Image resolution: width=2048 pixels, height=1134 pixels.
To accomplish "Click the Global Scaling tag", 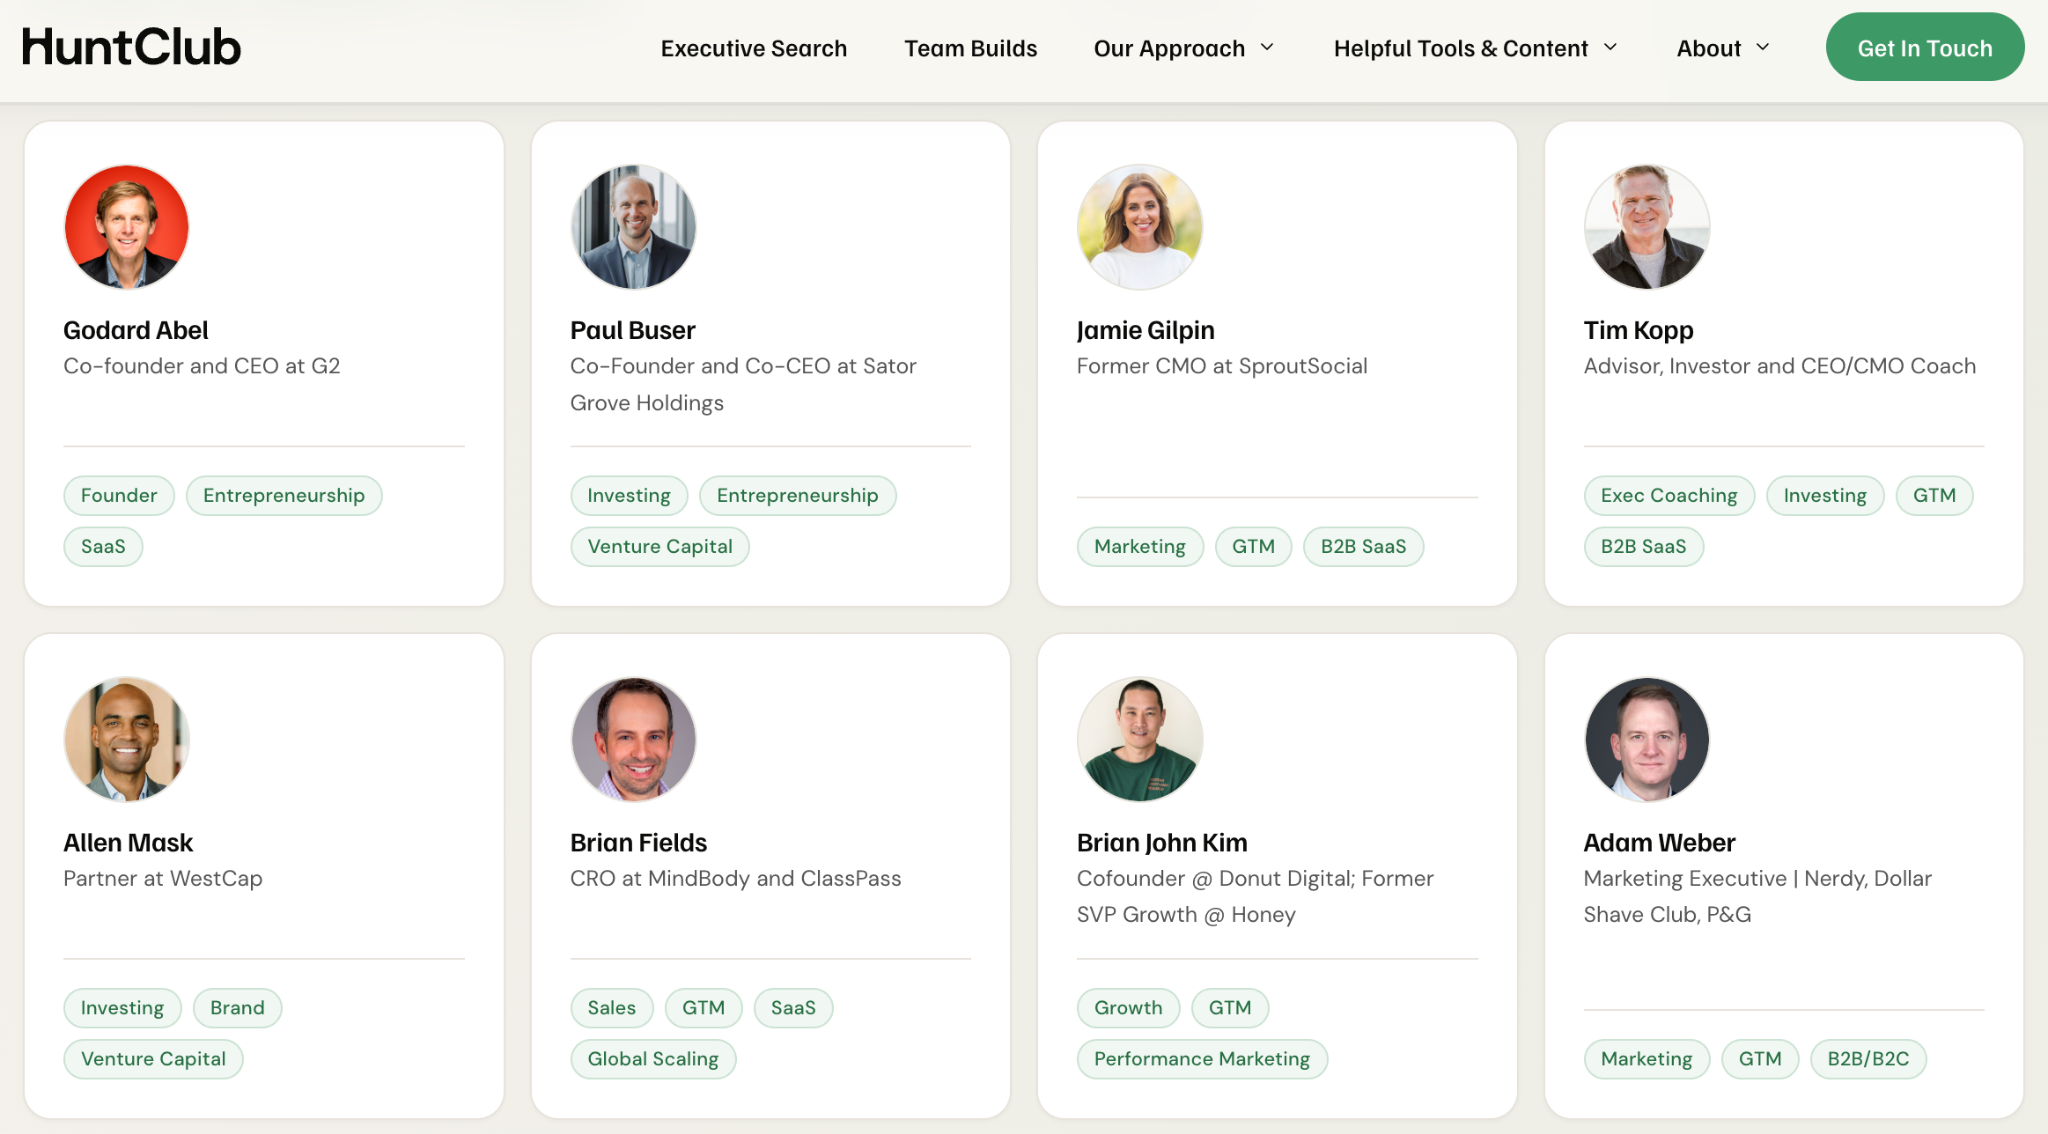I will click(x=653, y=1058).
